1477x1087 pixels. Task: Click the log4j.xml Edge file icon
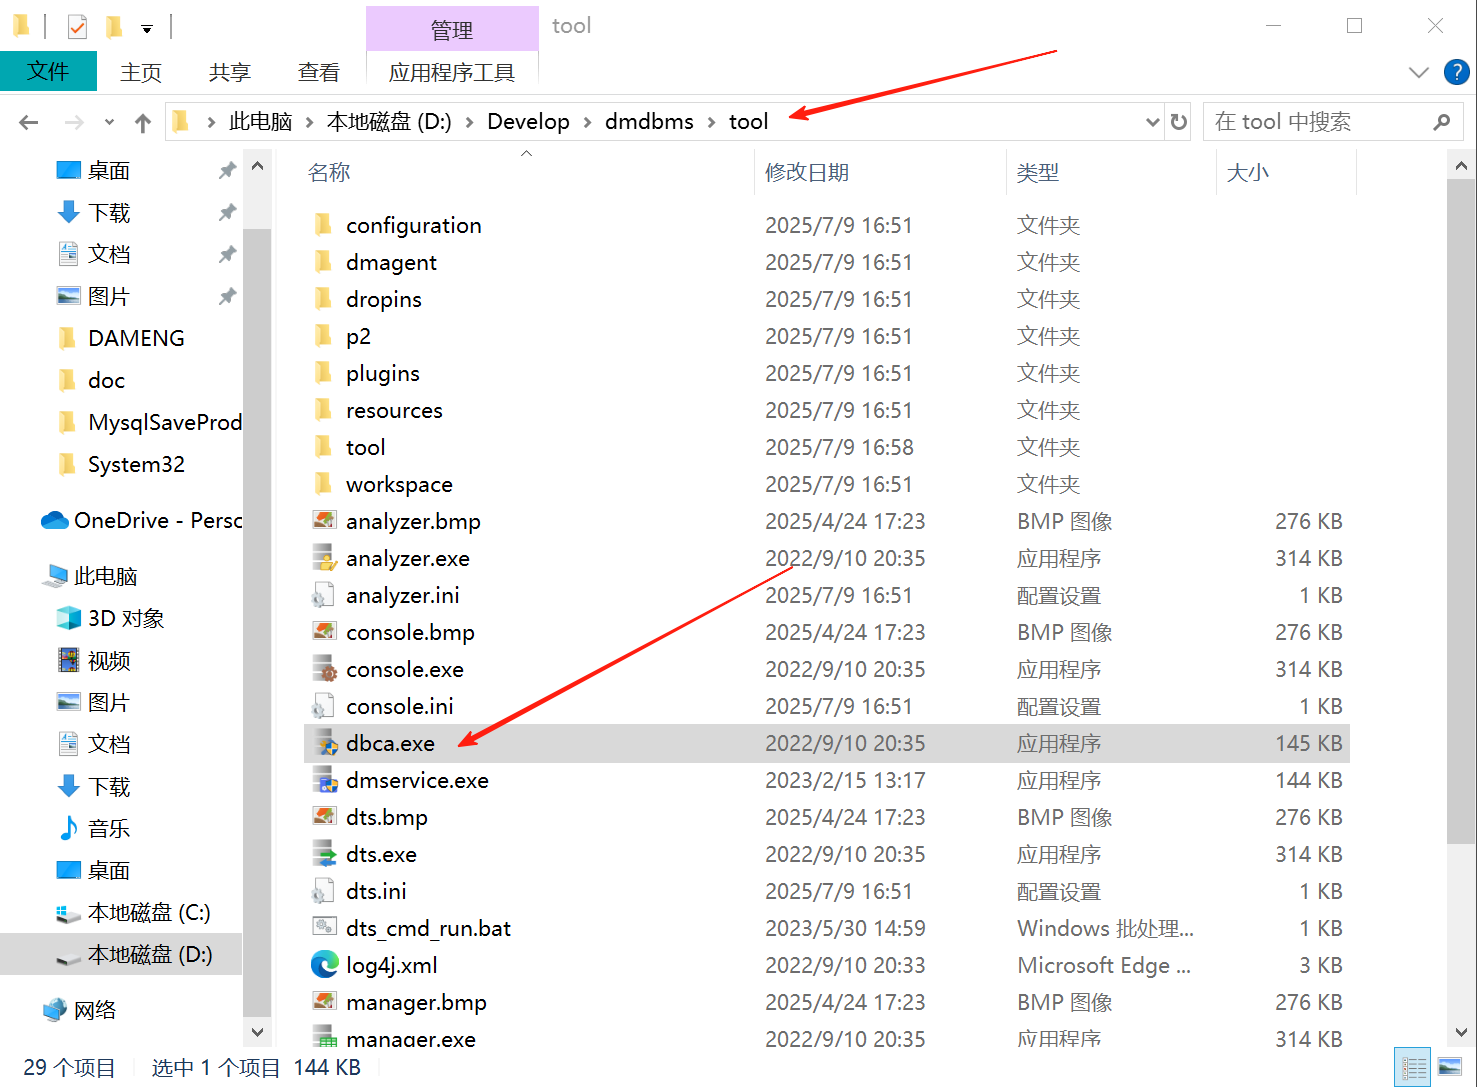coord(325,965)
